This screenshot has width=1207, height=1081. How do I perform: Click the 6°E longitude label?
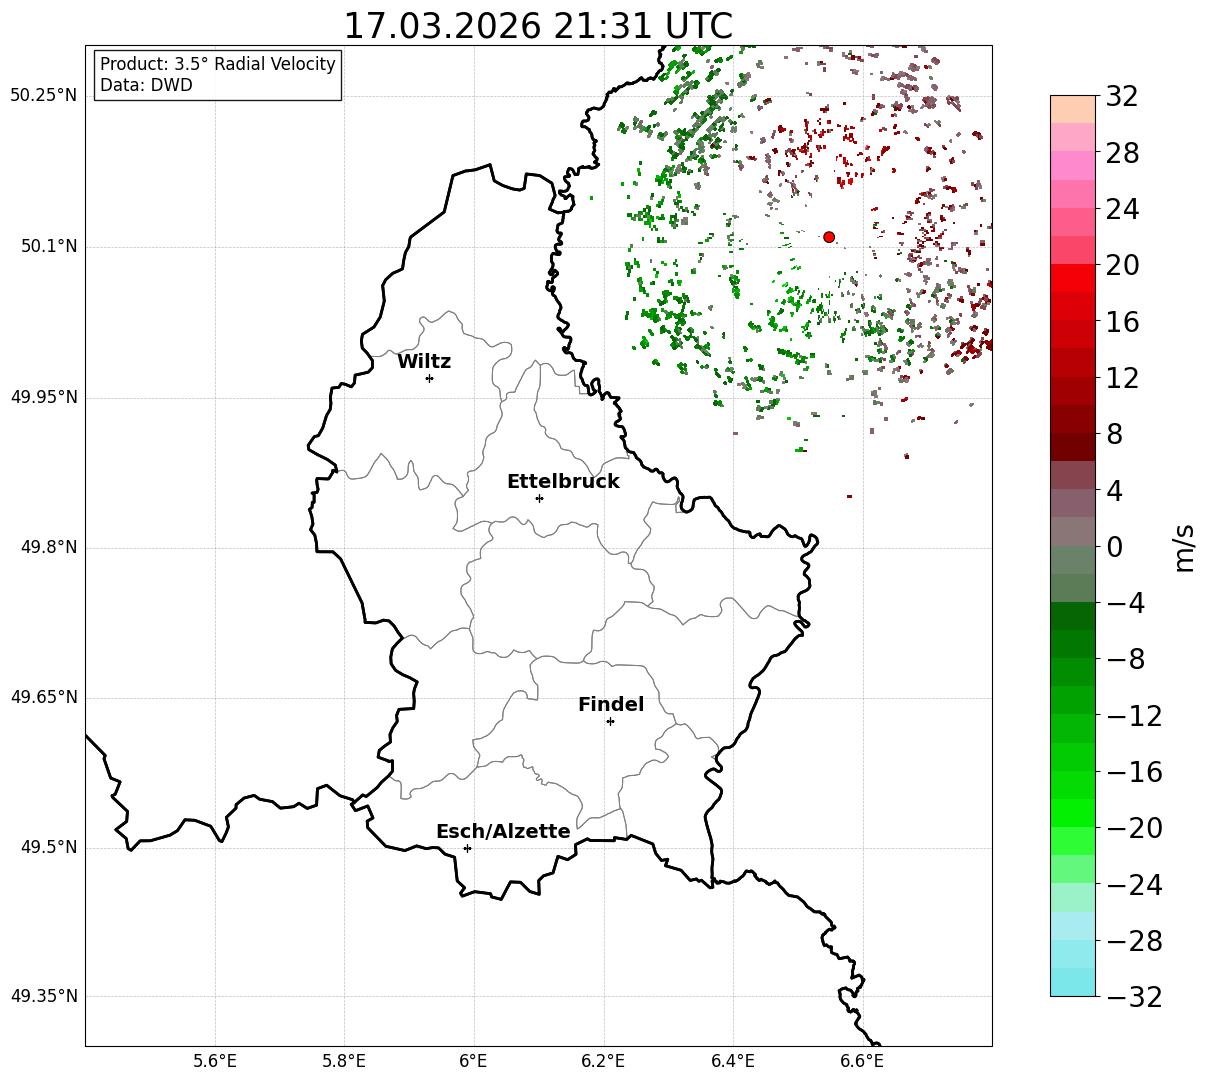pos(473,1061)
